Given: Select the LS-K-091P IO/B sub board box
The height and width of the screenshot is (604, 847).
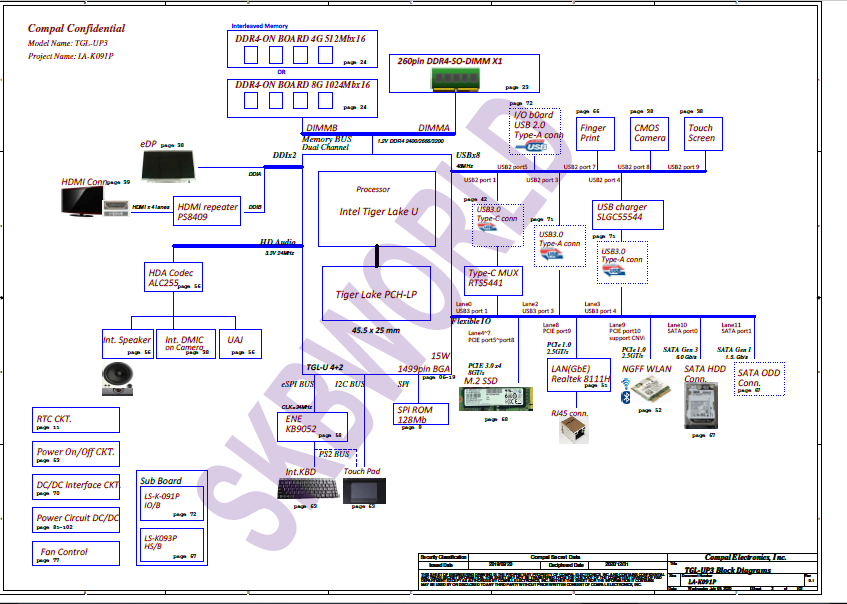Looking at the screenshot, I should click(x=172, y=504).
